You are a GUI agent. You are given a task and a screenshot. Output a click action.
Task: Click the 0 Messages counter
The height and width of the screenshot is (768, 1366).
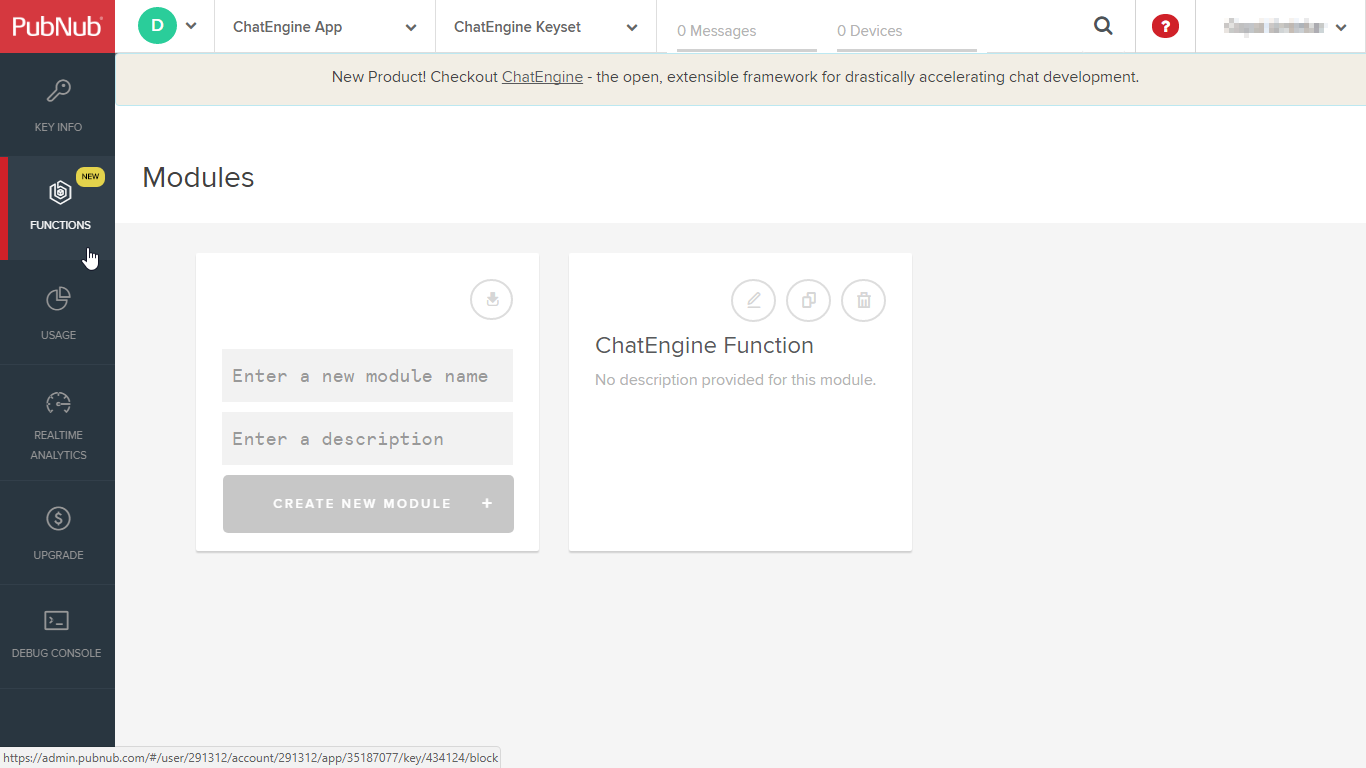coord(746,31)
